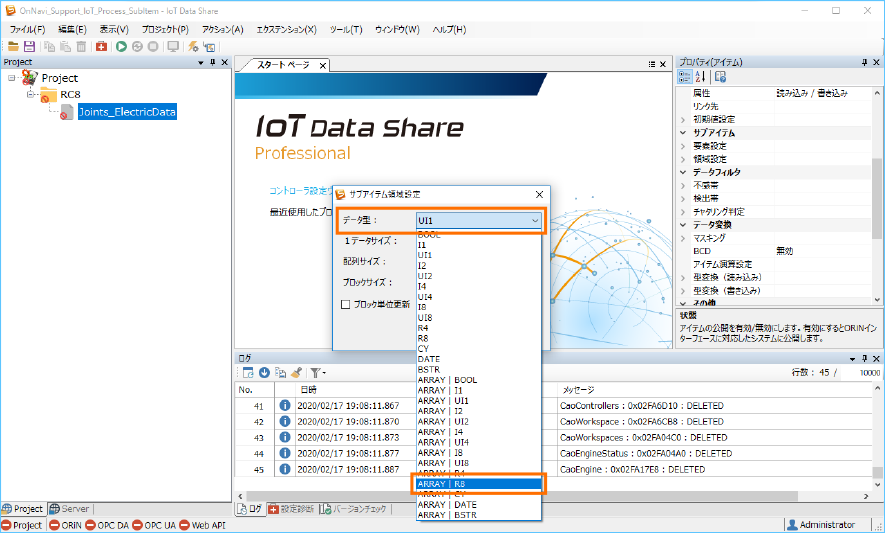Screen dimensions: 885x533
Task: Click the red add-controller icon in toolbar
Action: 102,46
